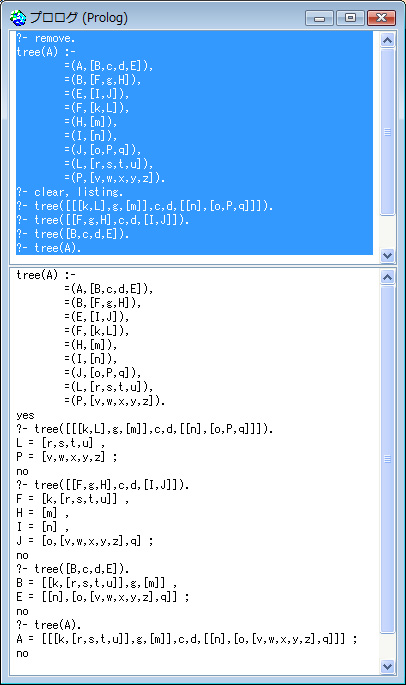
Task: Click the splitter between editor and output panes
Action: pyautogui.click(x=203, y=265)
